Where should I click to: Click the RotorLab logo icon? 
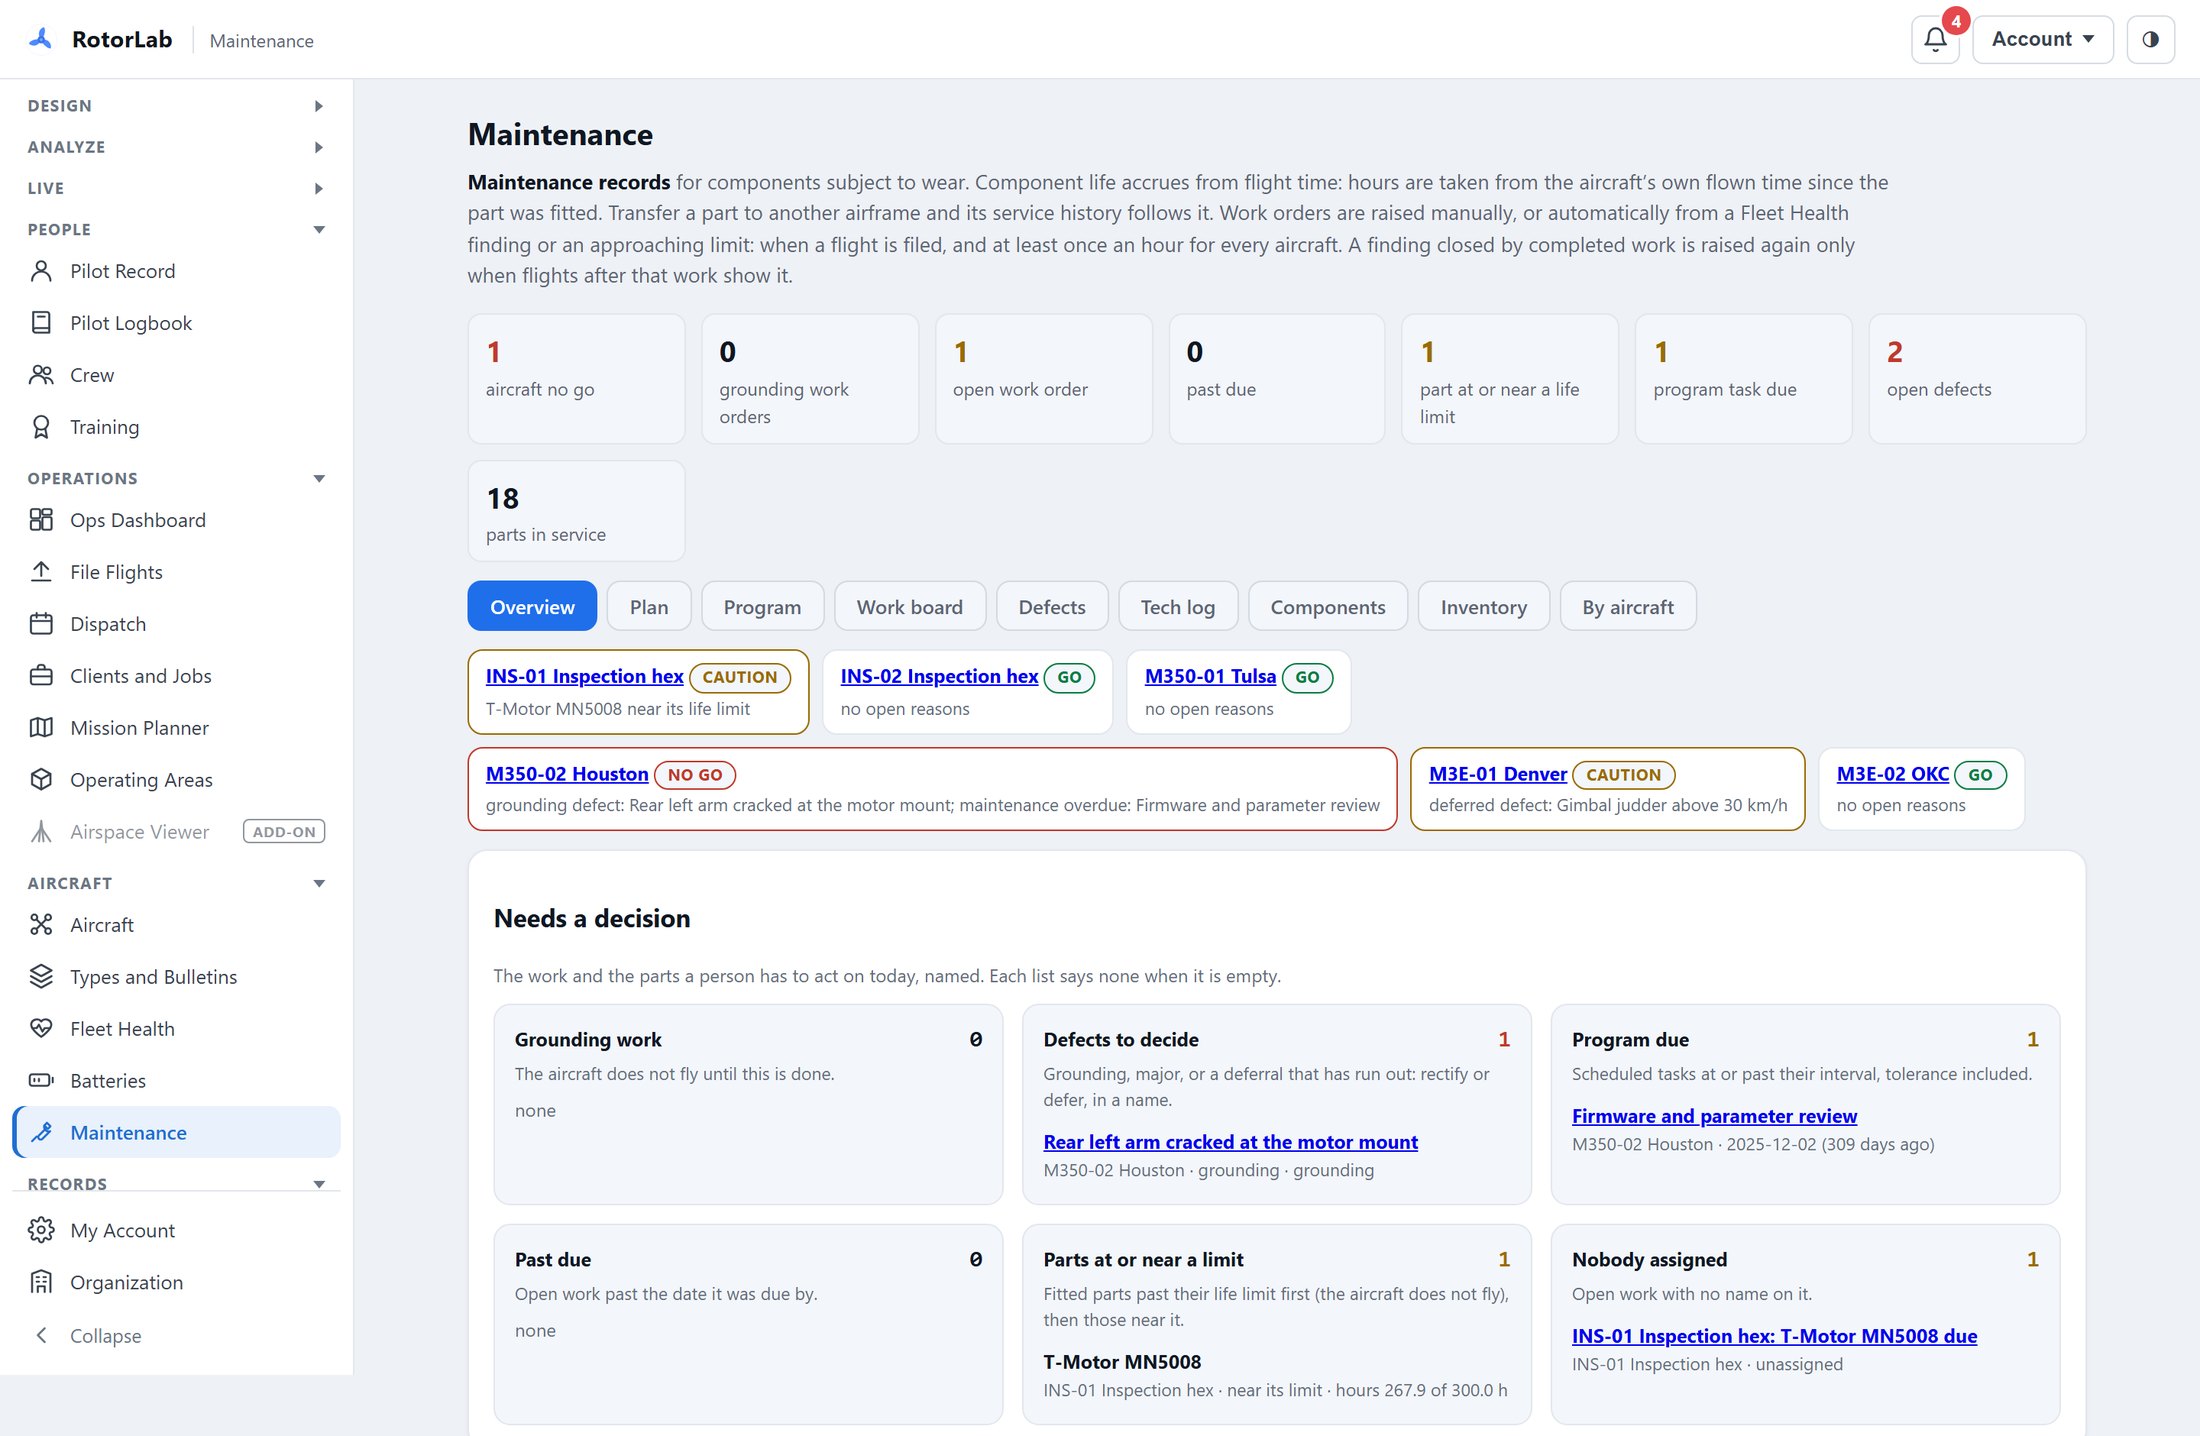[40, 39]
